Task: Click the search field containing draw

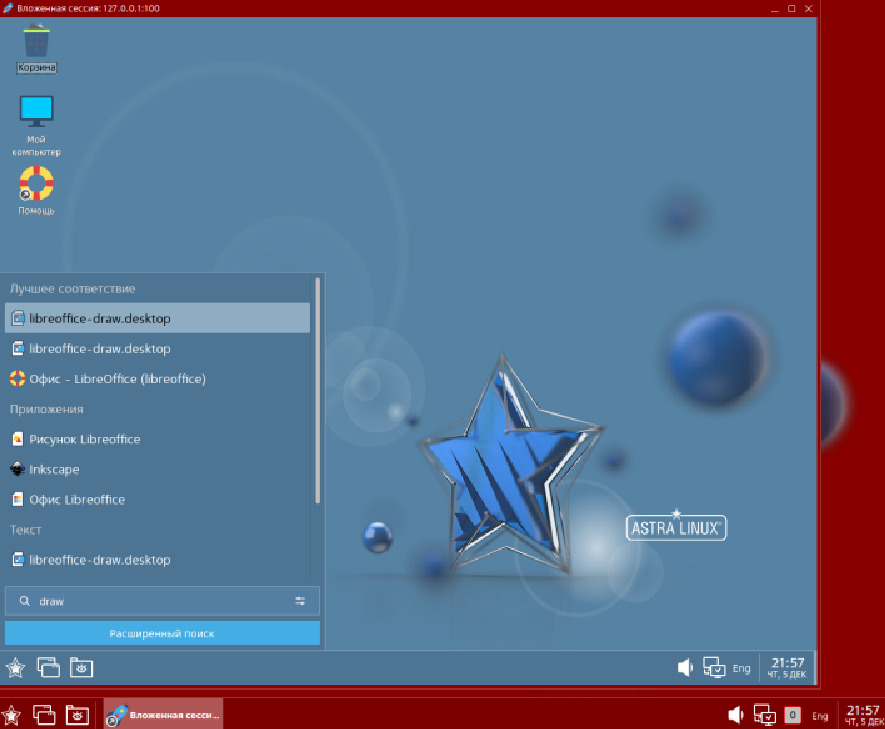Action: [162, 601]
